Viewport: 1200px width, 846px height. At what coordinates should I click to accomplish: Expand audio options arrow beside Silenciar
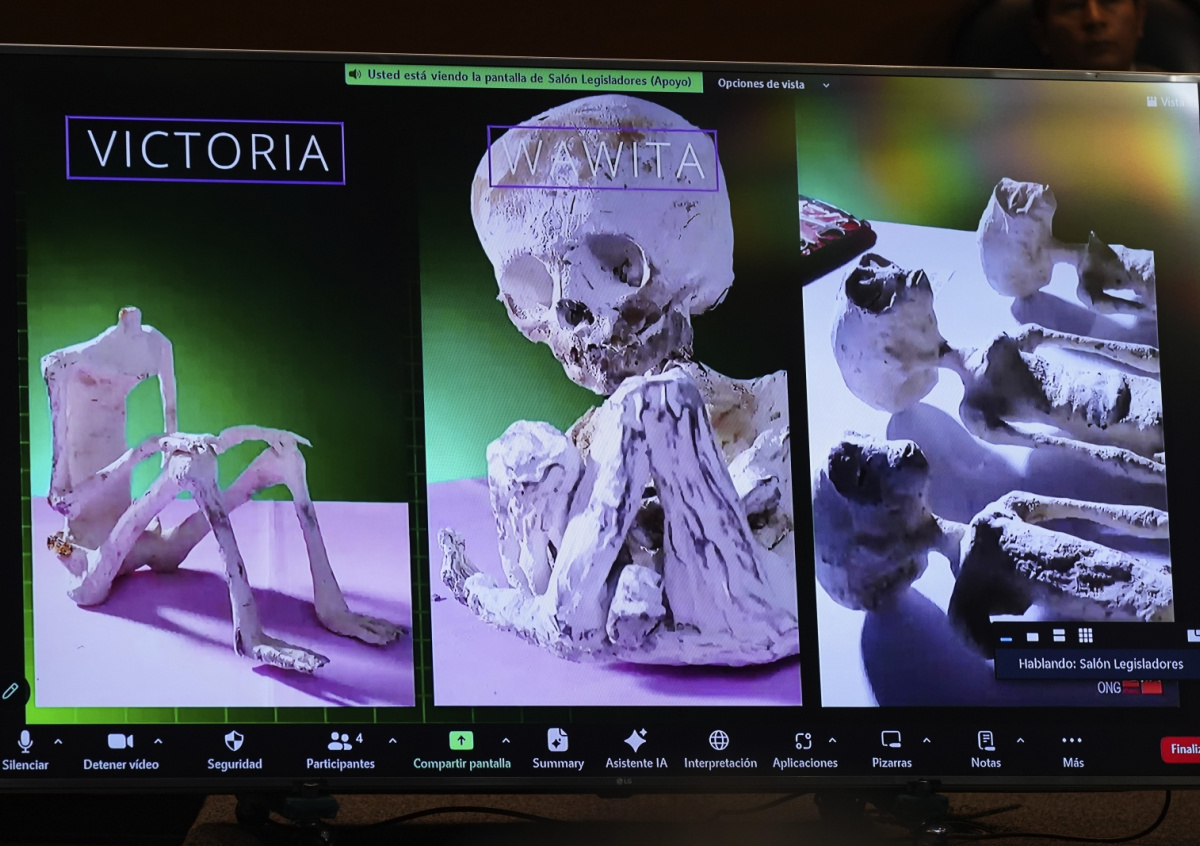point(58,741)
